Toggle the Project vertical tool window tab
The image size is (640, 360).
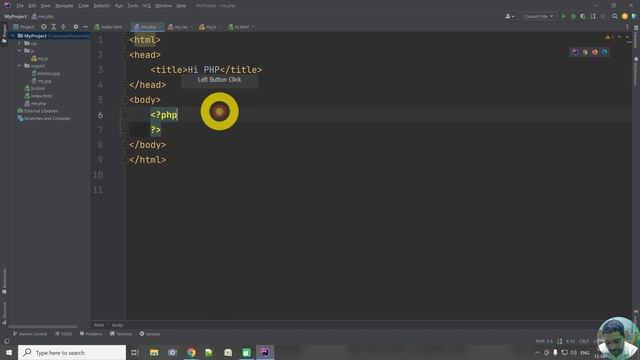[x=4, y=34]
